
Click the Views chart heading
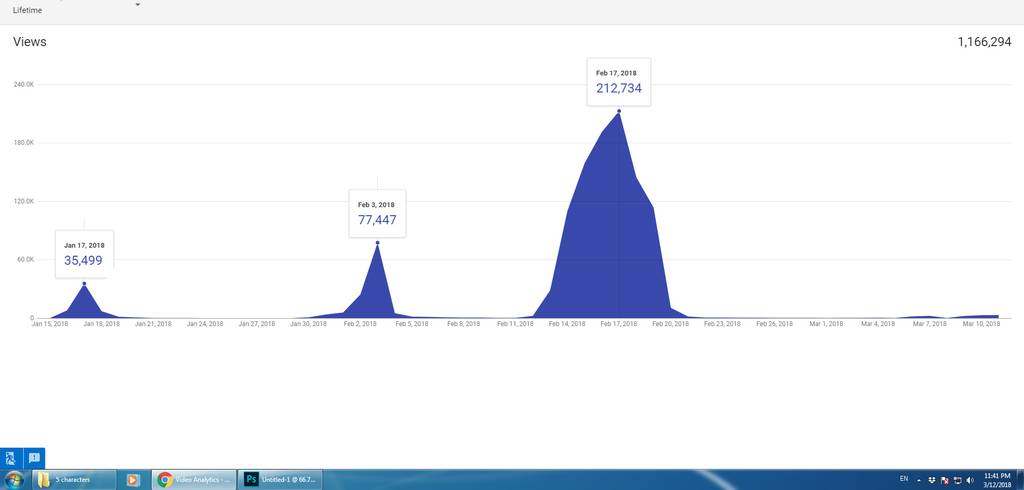tap(29, 42)
